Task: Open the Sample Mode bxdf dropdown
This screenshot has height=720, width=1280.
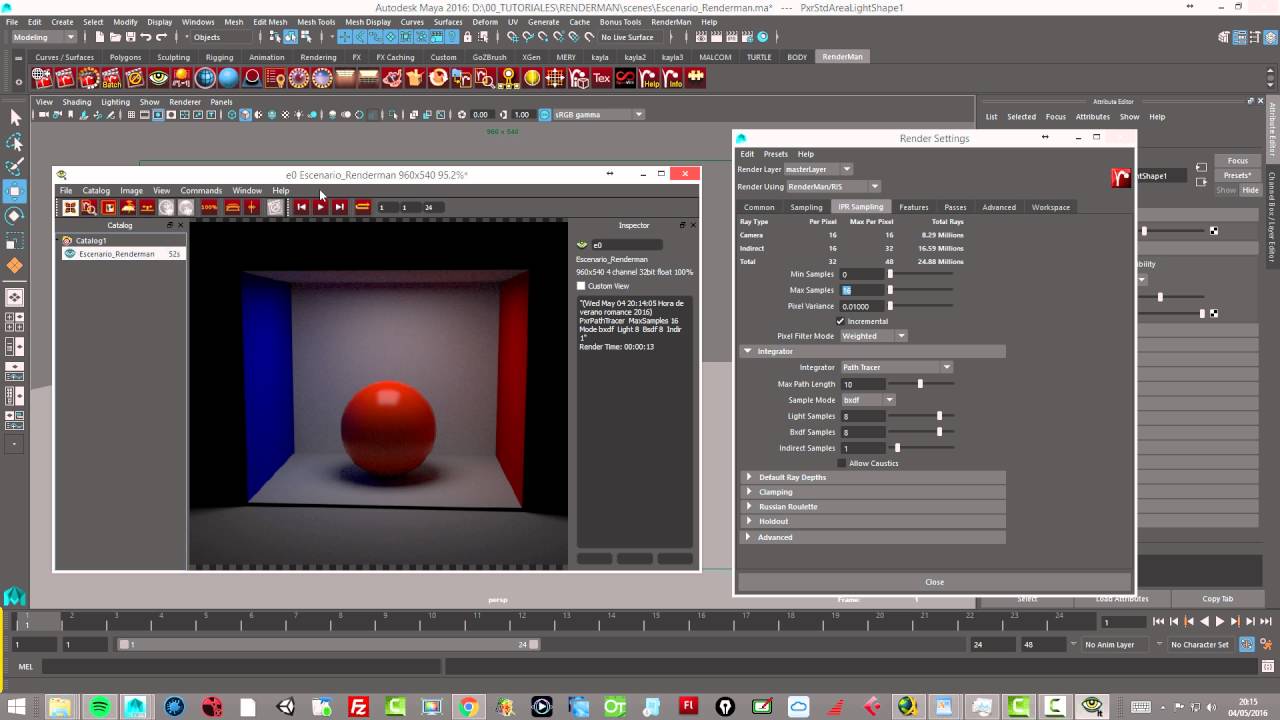Action: (x=867, y=400)
